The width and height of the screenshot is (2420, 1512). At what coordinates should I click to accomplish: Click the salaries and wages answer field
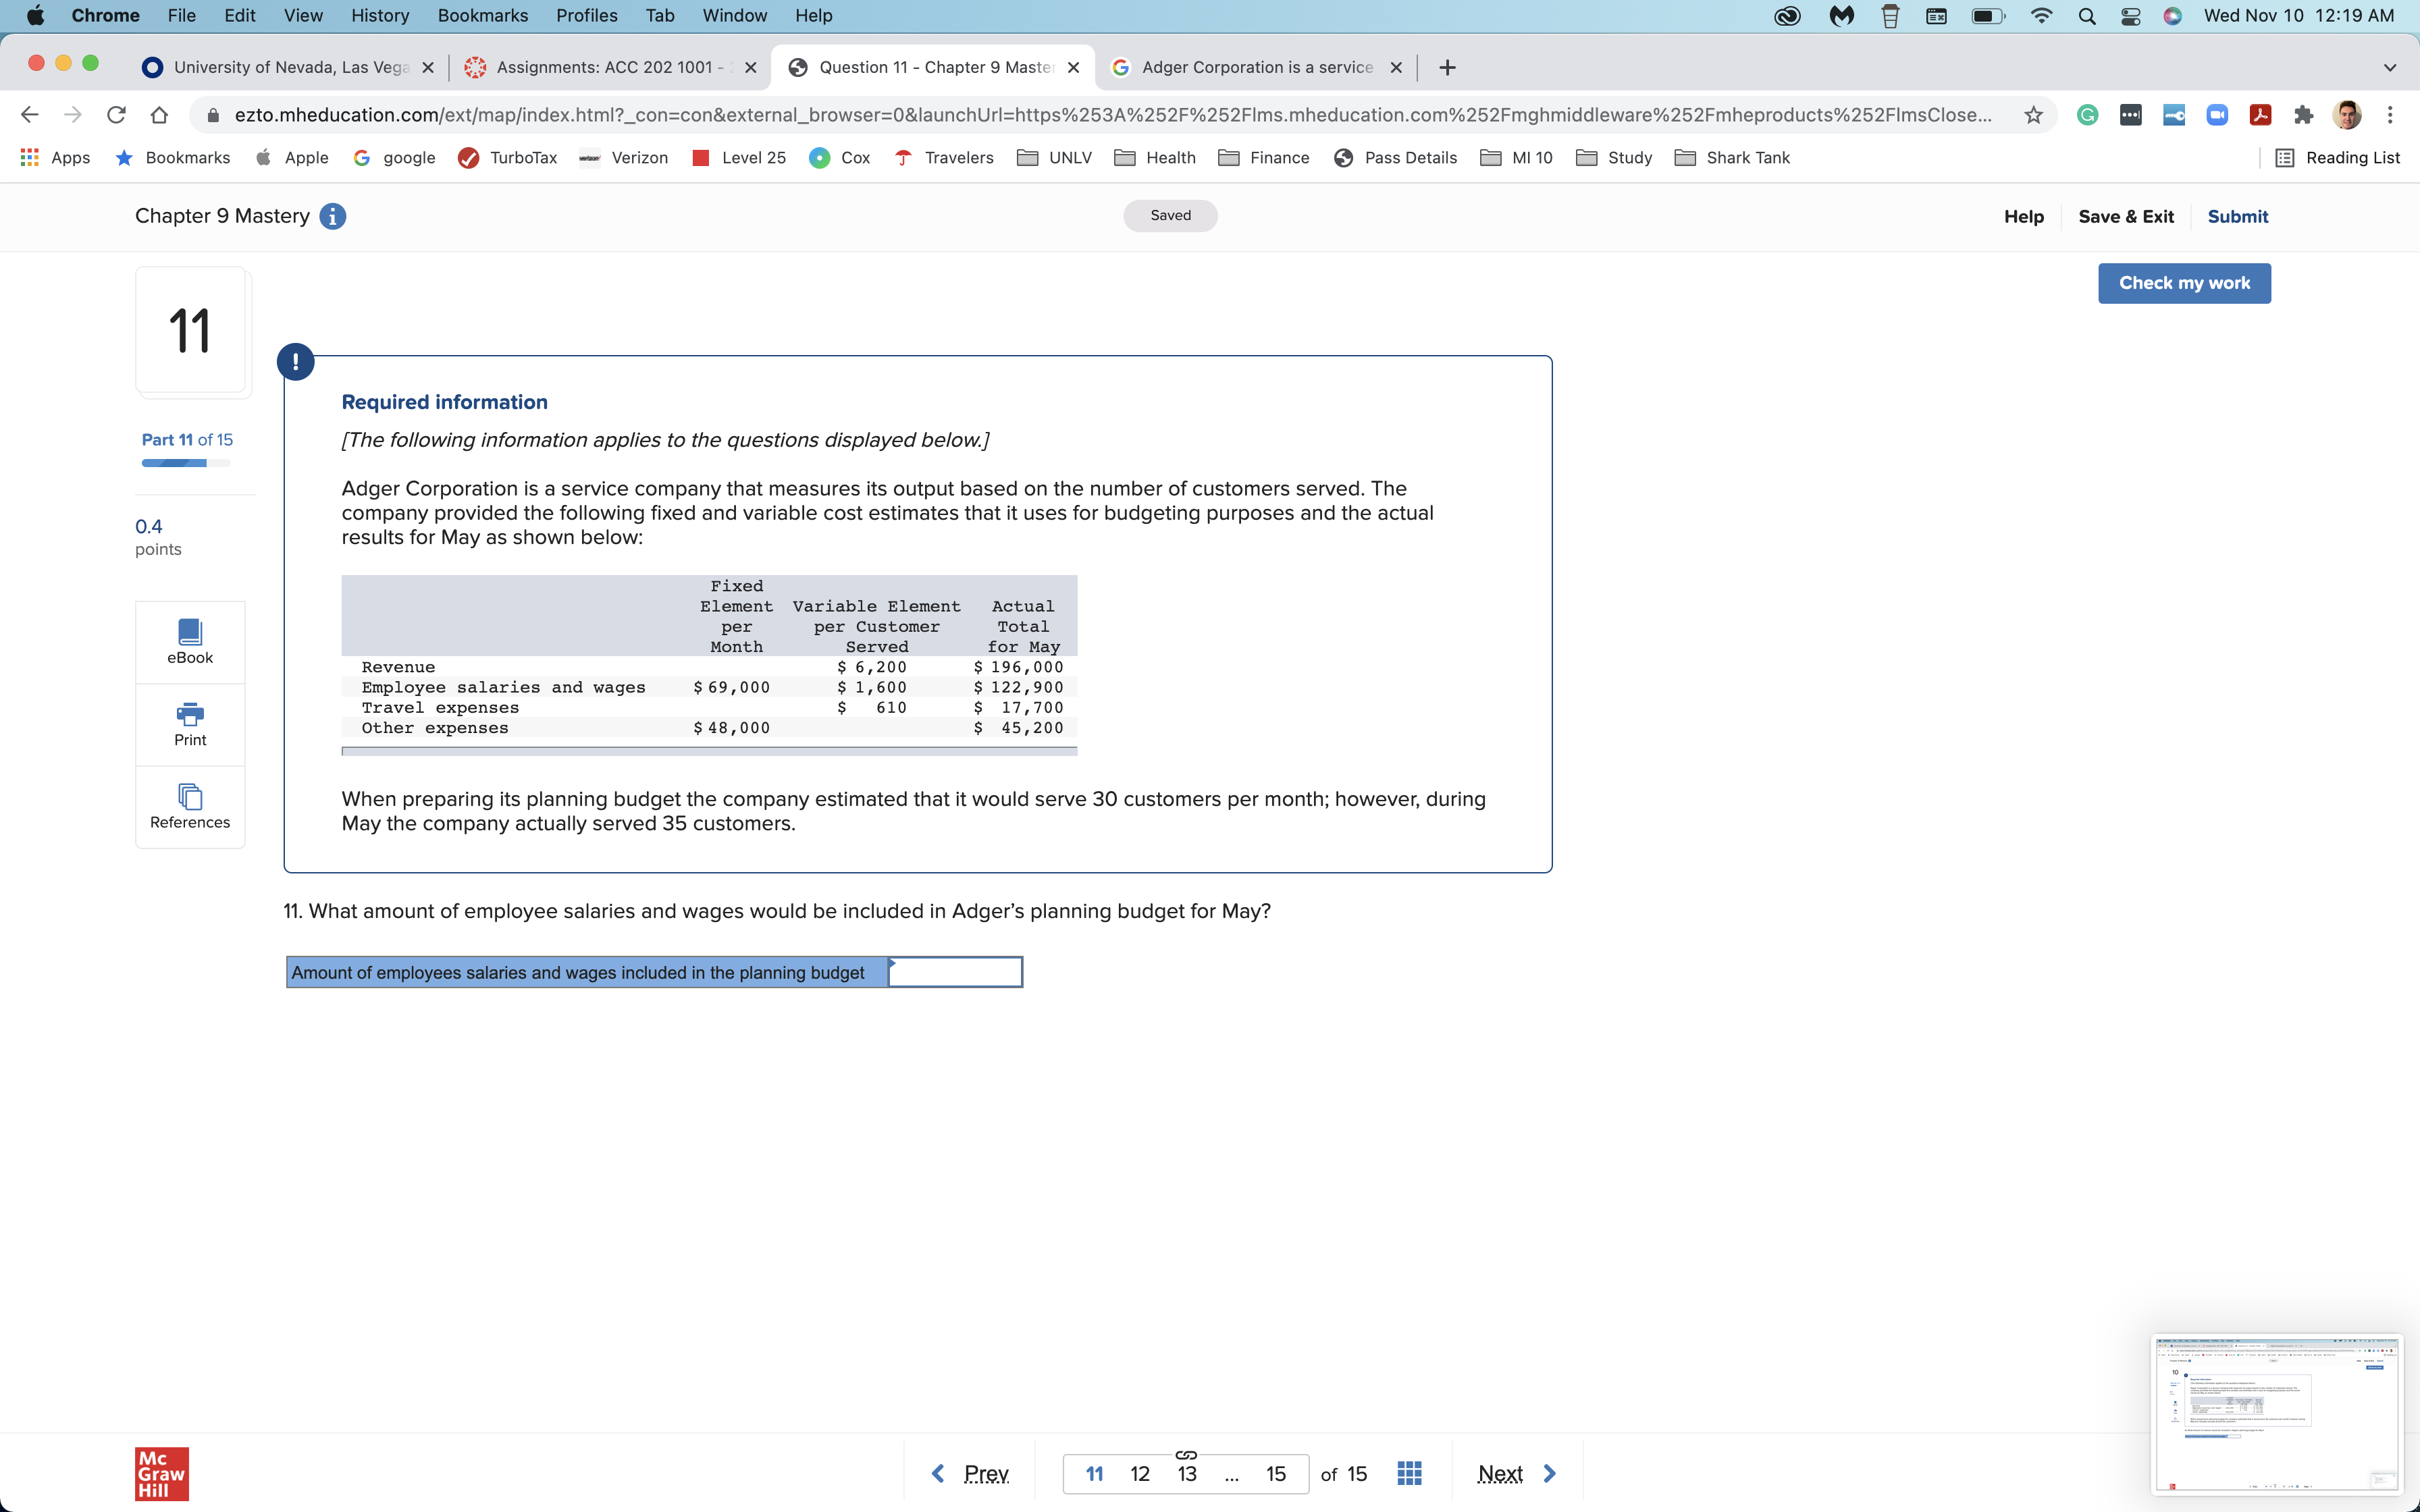(955, 972)
